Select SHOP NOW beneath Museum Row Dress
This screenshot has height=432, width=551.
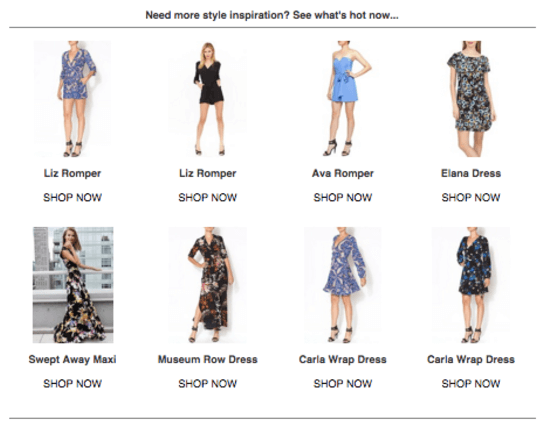[x=208, y=383]
